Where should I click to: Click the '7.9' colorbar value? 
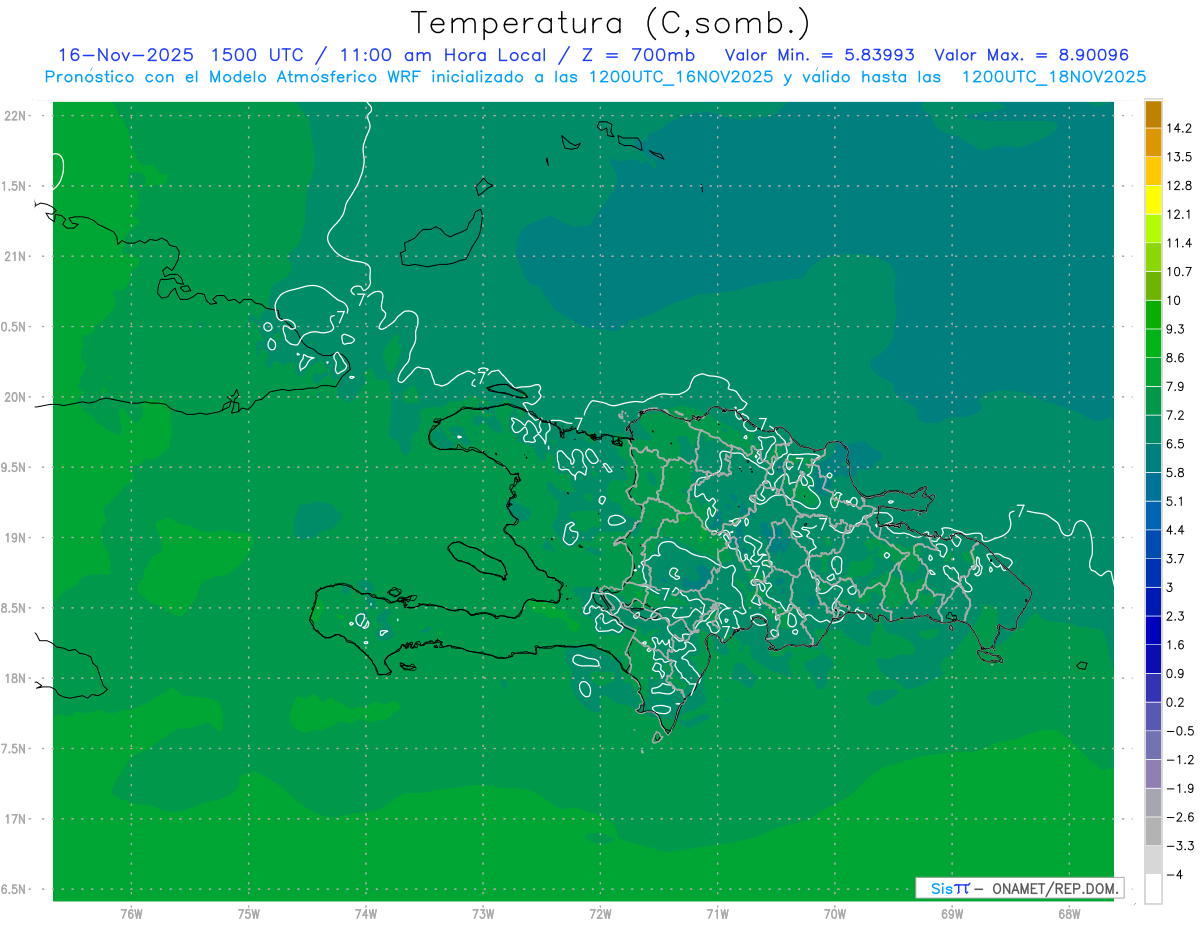pyautogui.click(x=1175, y=386)
